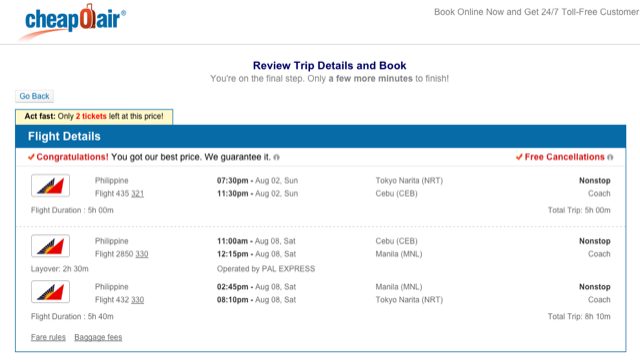Click Philippine Airlines logo for Flight 435
This screenshot has width=640, height=362.
point(50,186)
